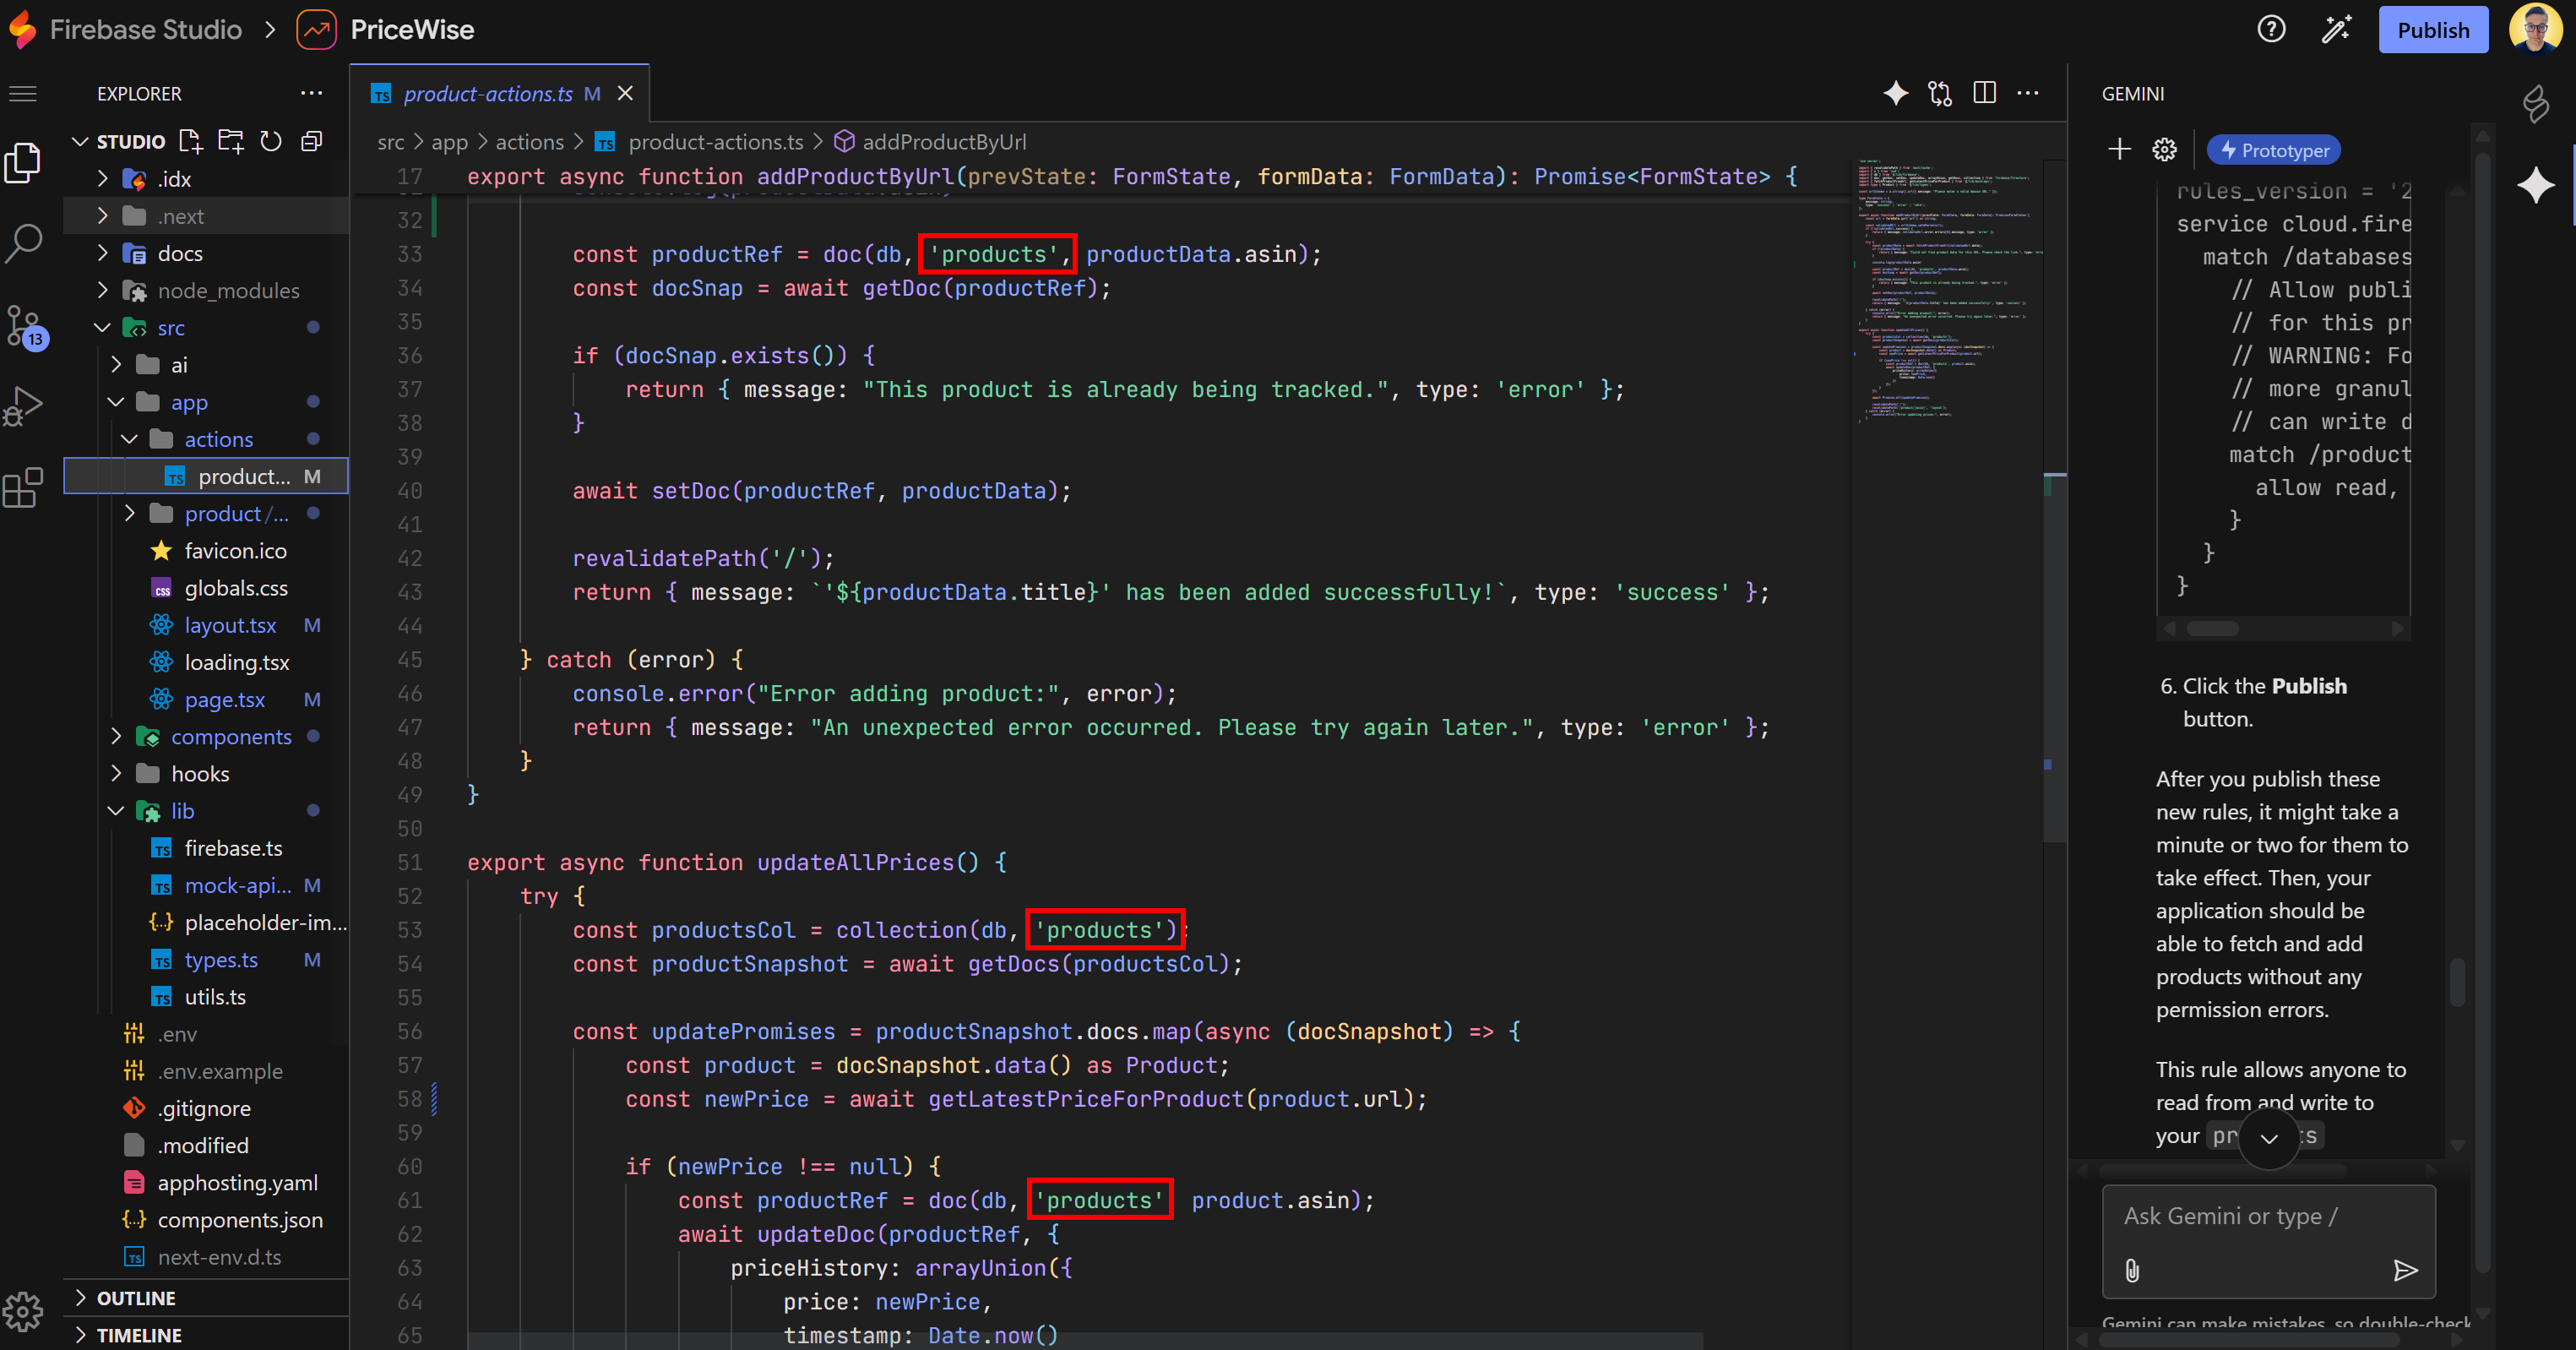Open Source Control view with 13 badge
Viewport: 2576px width, 1350px height.
tap(24, 325)
